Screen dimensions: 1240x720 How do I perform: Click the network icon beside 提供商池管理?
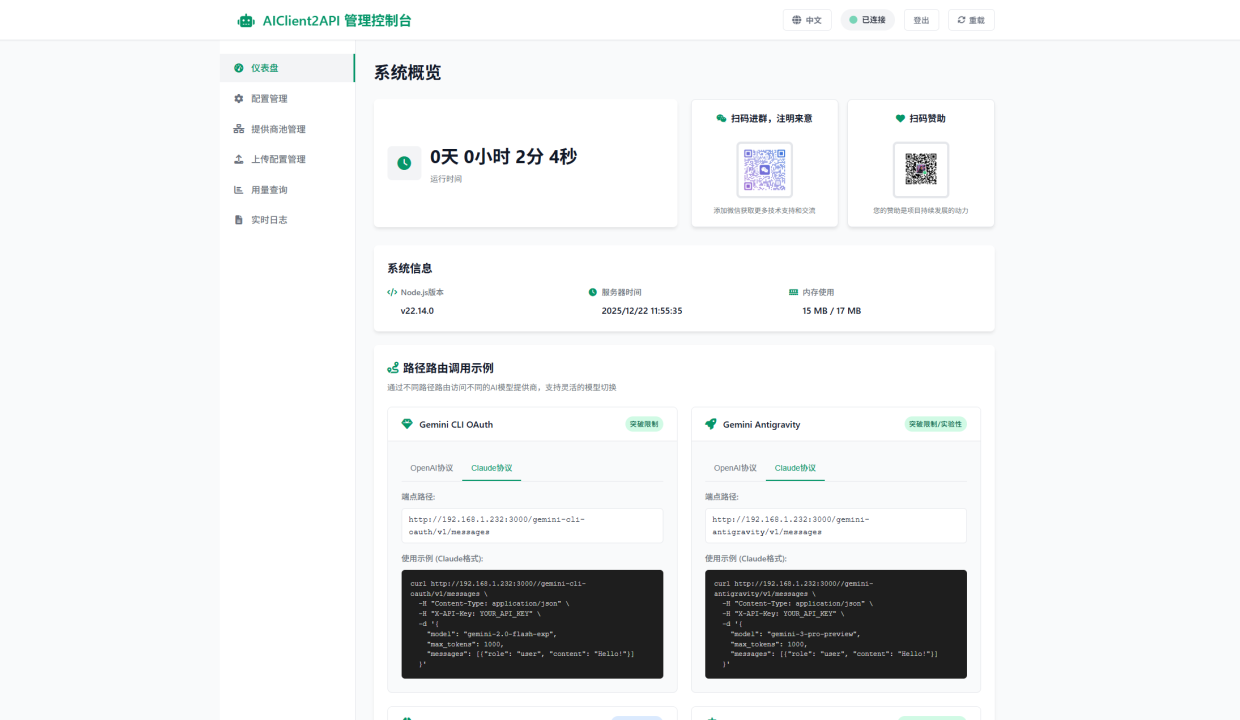click(x=239, y=129)
